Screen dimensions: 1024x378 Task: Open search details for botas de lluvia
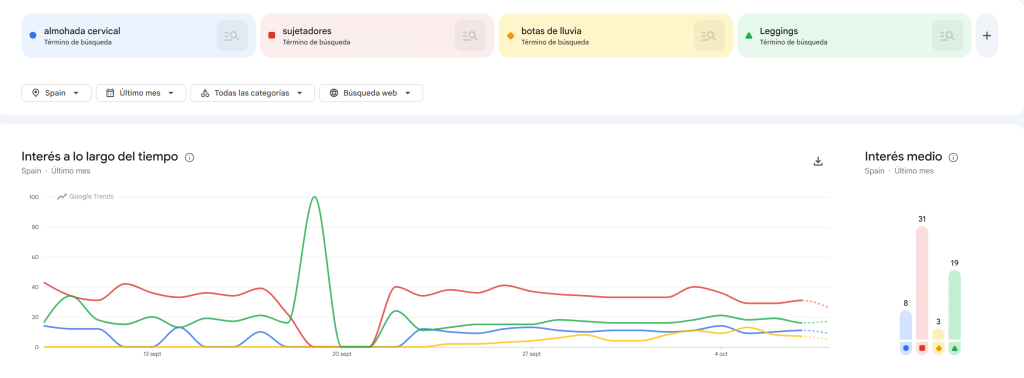(x=709, y=36)
